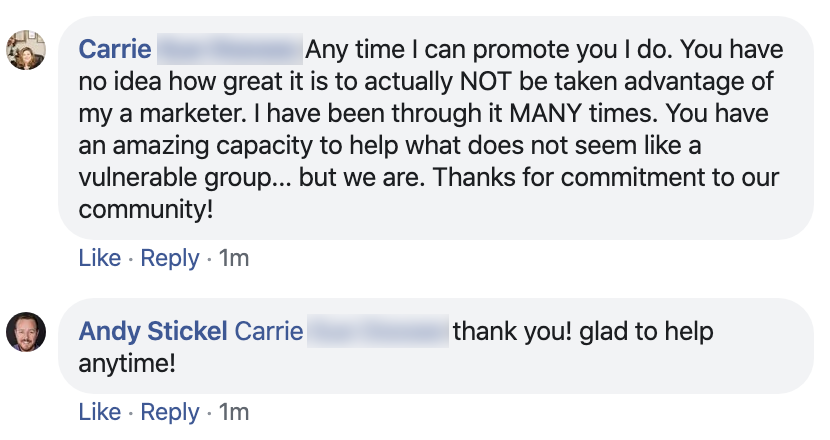Click the blurred surname in Andy's reply
This screenshot has width=830, height=440.
[x=378, y=331]
